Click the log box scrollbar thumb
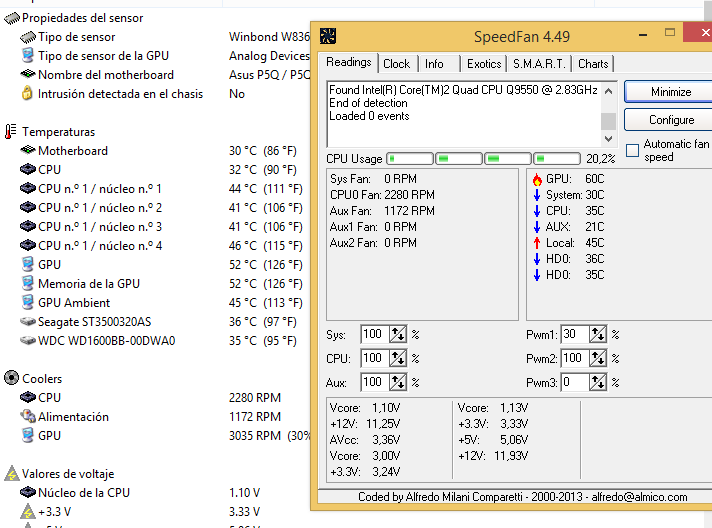Screen dimensions: 712x528 tap(608, 121)
